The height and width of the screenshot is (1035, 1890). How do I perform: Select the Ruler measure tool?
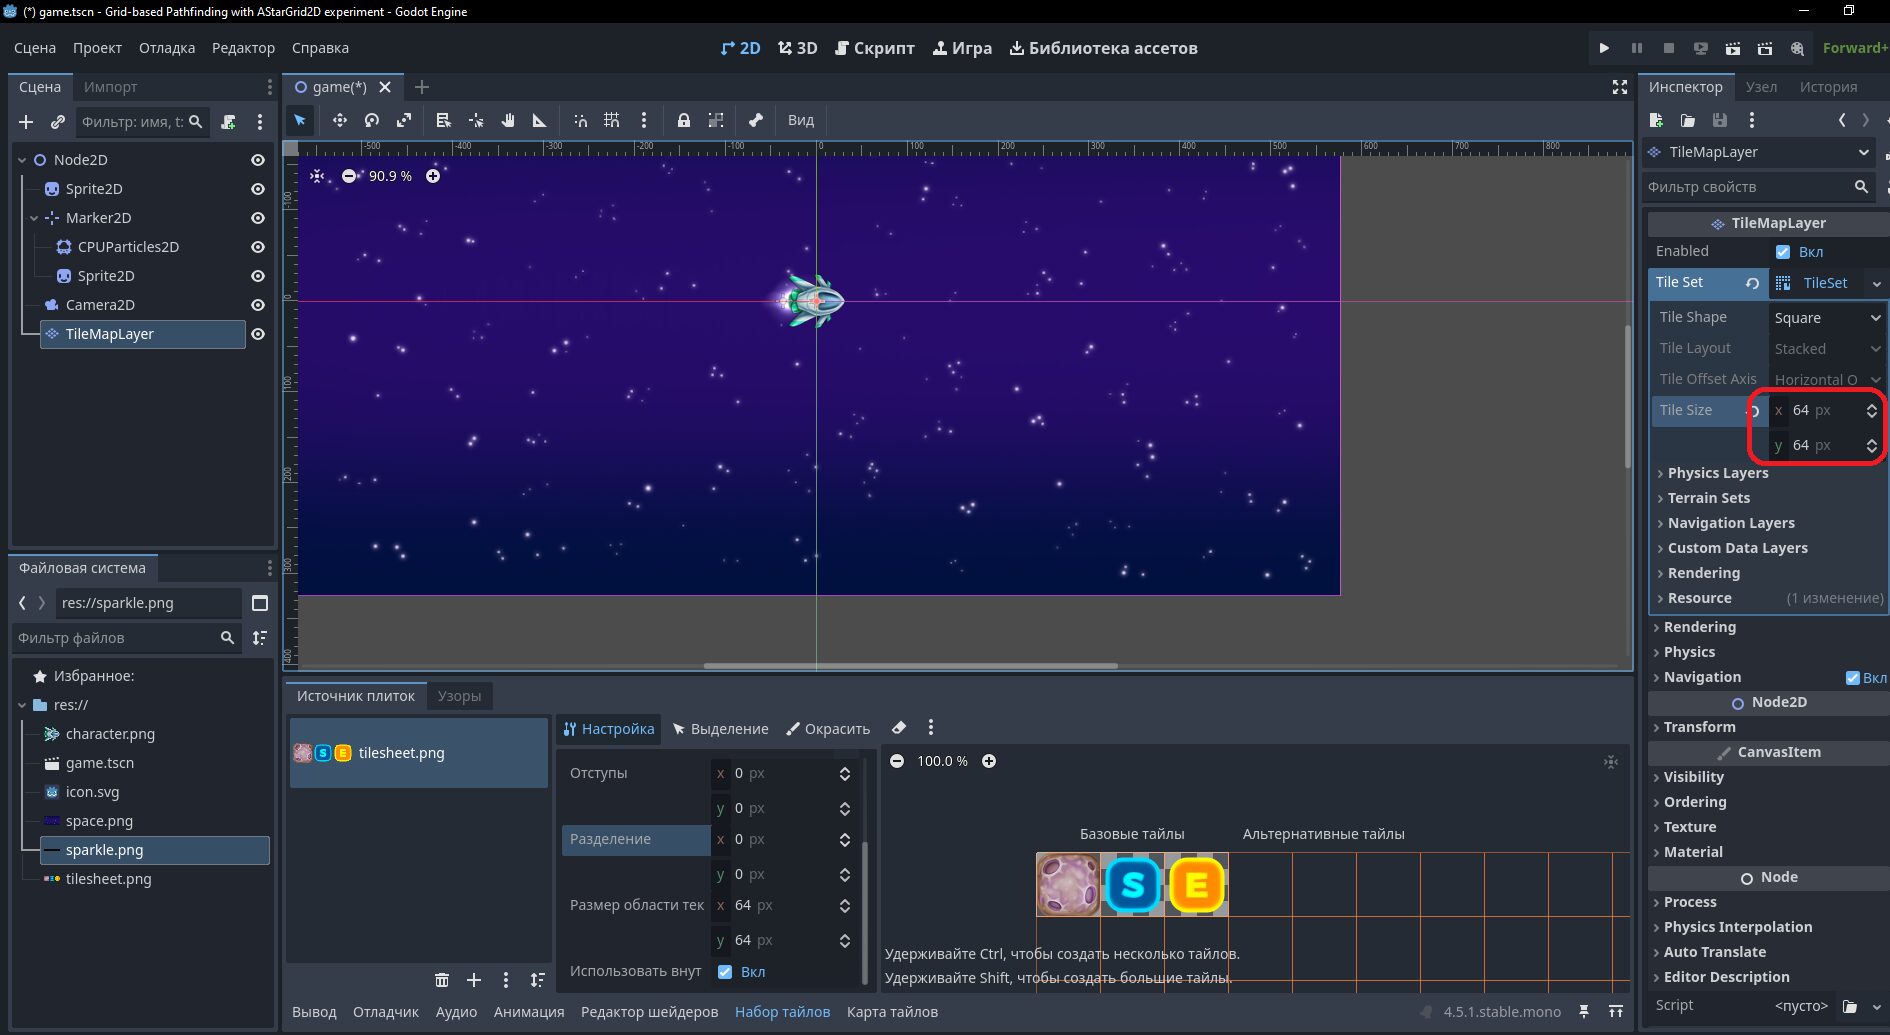pos(540,120)
